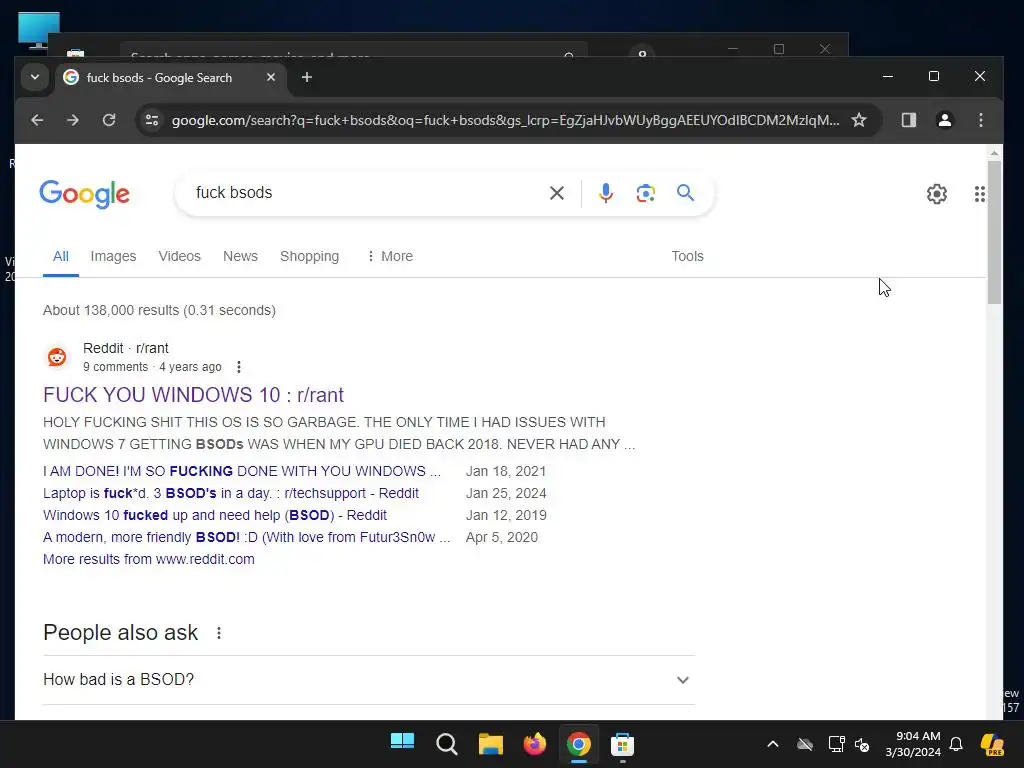Open Windows taskbar Search

tap(447, 743)
